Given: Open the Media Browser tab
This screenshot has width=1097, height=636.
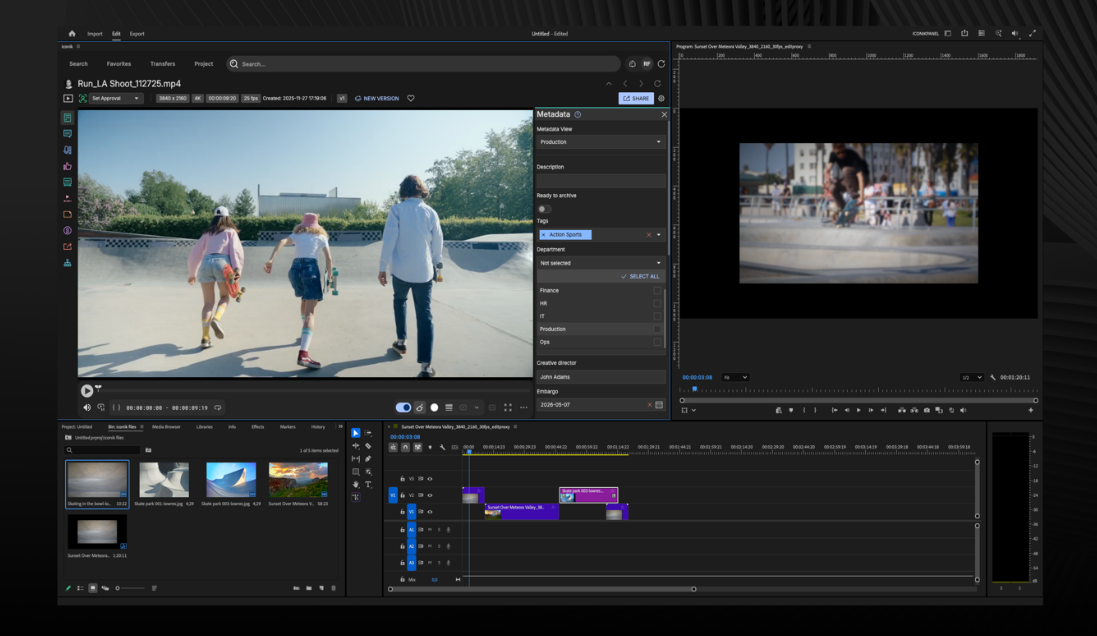Looking at the screenshot, I should click(x=166, y=427).
